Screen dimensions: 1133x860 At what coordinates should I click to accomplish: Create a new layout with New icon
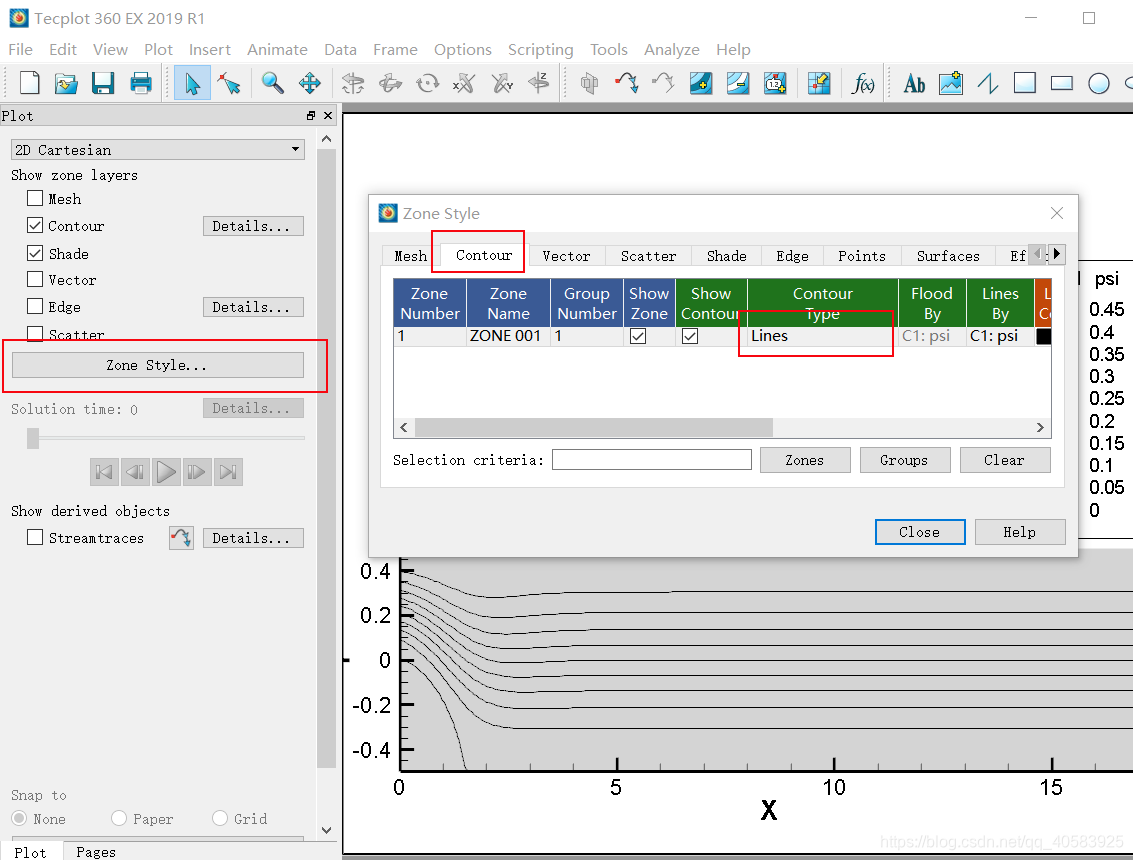30,83
